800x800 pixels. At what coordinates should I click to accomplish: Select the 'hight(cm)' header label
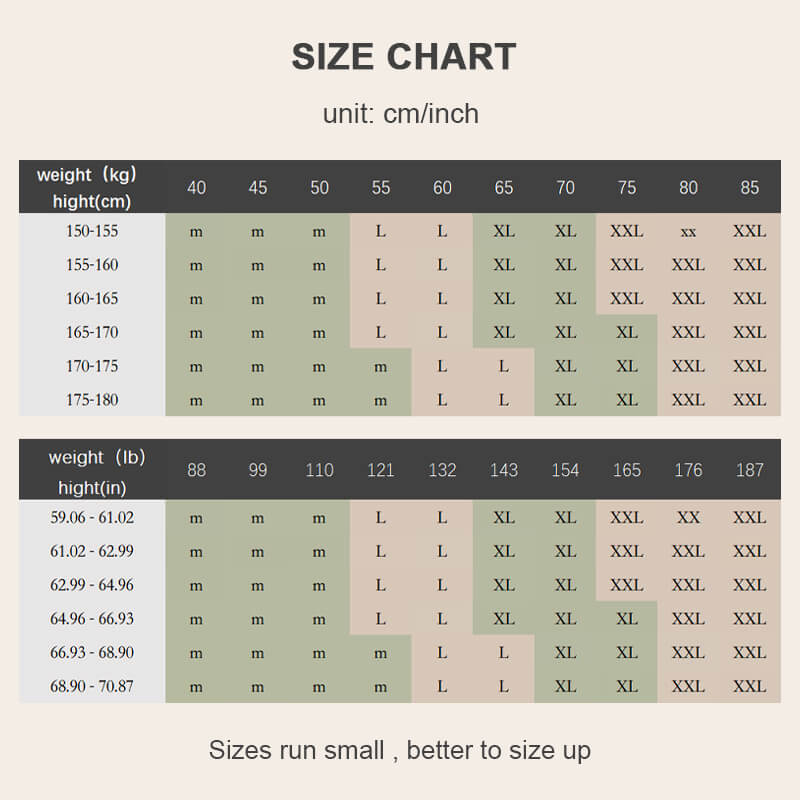click(x=92, y=201)
